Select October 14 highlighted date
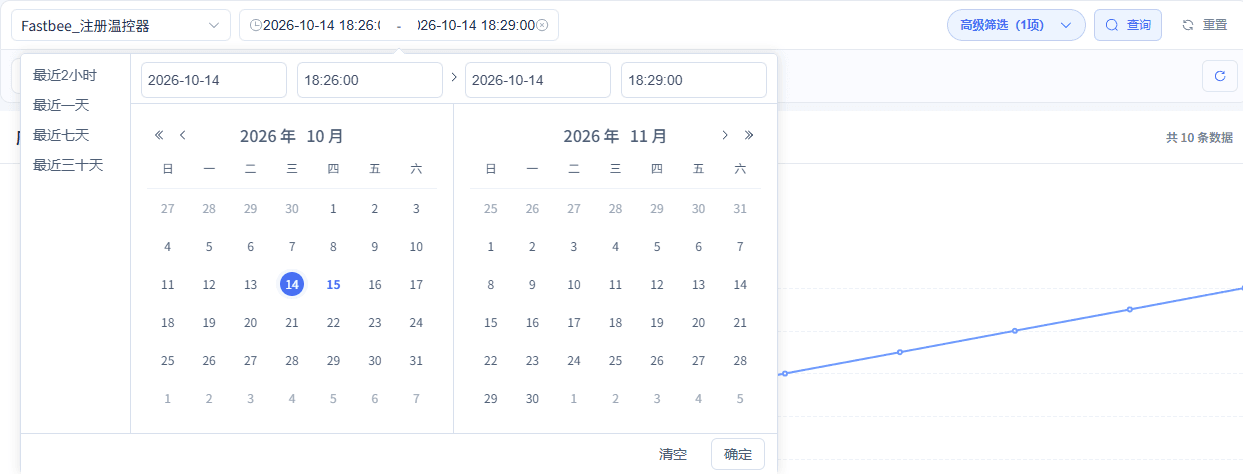 [292, 285]
